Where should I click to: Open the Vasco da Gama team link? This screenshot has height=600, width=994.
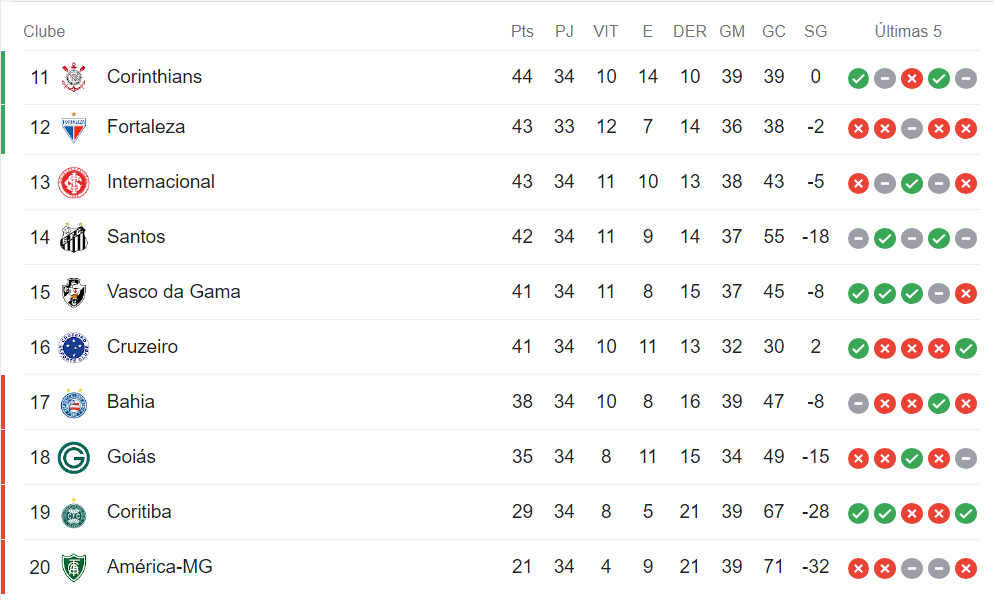pyautogui.click(x=174, y=292)
